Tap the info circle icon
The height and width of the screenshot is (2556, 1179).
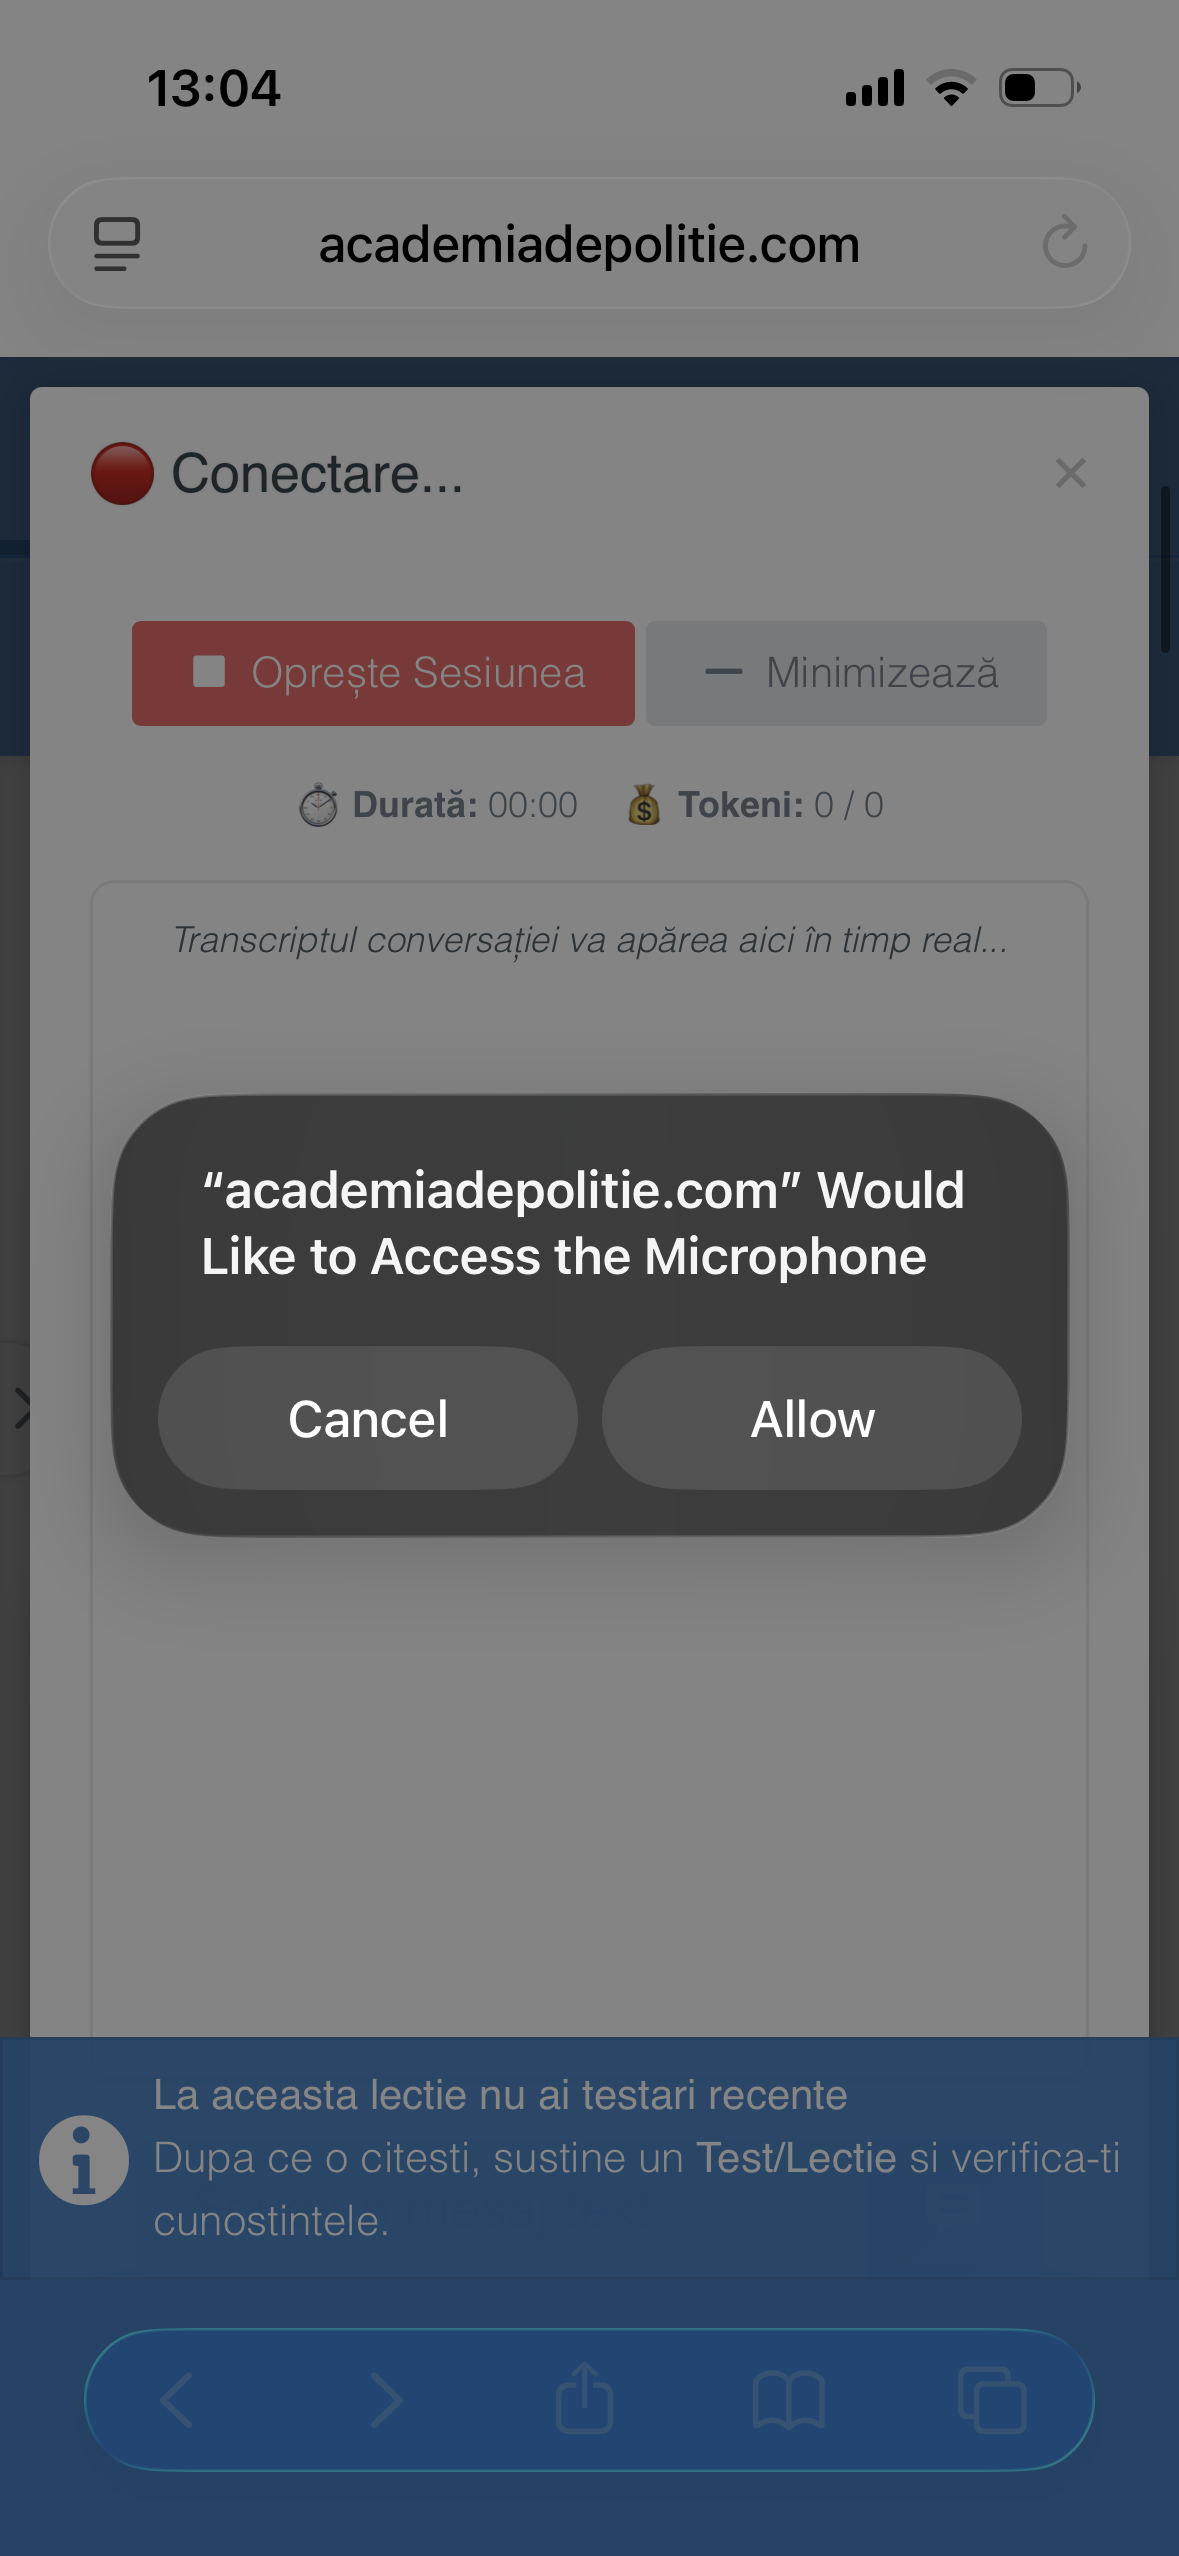[84, 2160]
